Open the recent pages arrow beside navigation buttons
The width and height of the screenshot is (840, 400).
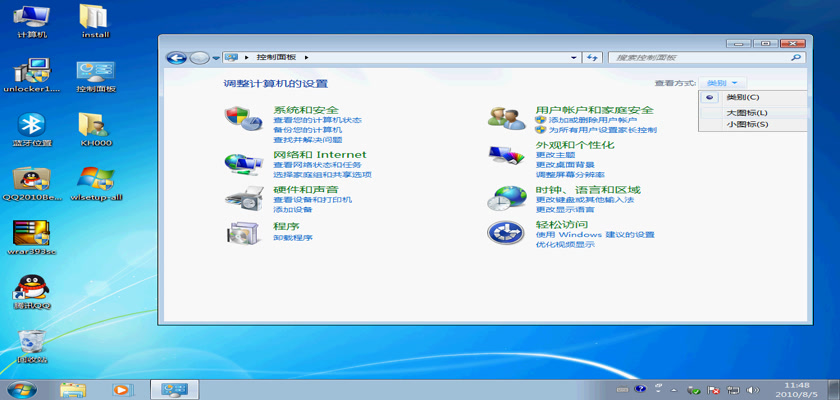(x=216, y=58)
